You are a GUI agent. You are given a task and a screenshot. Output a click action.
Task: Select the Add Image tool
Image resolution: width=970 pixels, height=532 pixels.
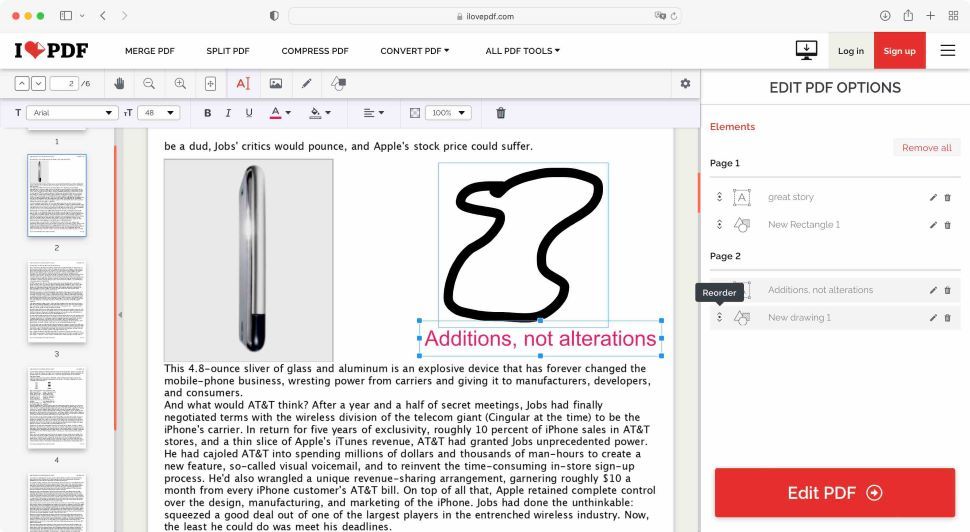coord(276,84)
